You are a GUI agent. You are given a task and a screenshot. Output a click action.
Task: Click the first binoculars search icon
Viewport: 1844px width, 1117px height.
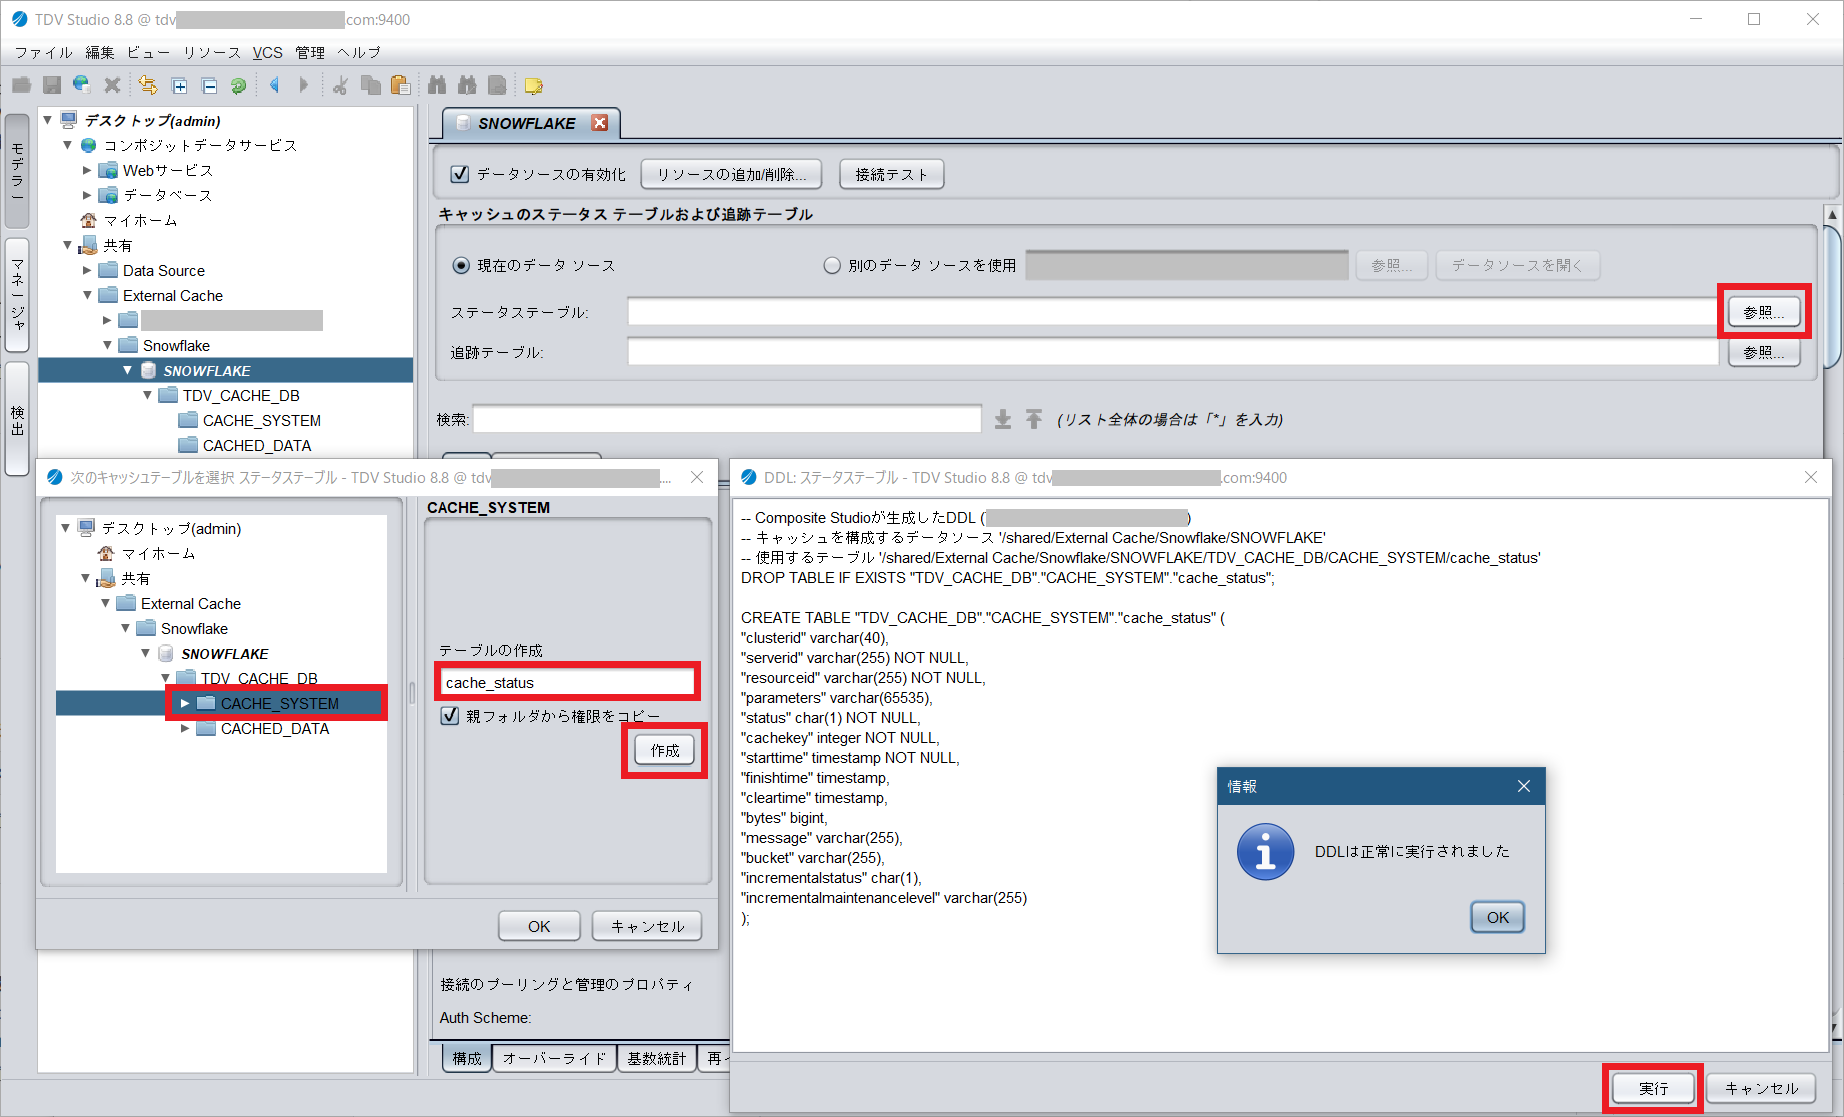437,86
